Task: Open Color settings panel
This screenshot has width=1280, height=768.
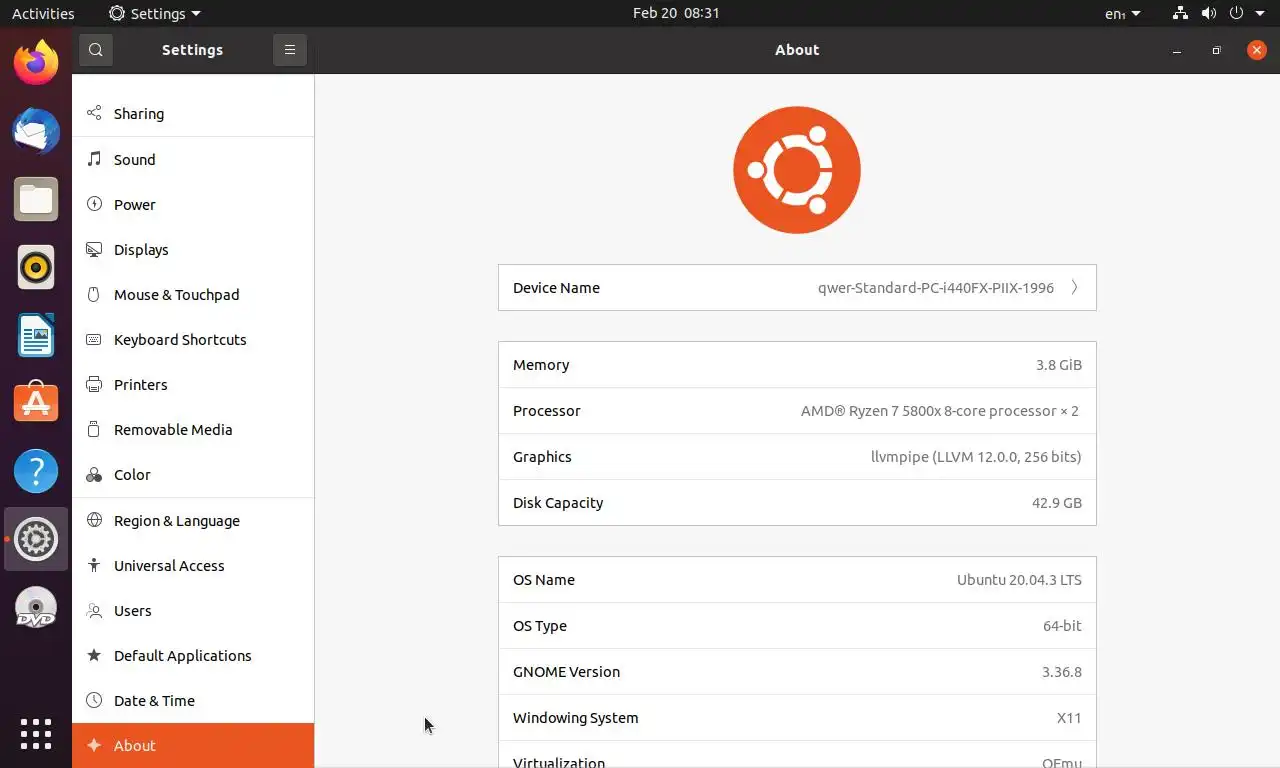Action: (x=193, y=474)
